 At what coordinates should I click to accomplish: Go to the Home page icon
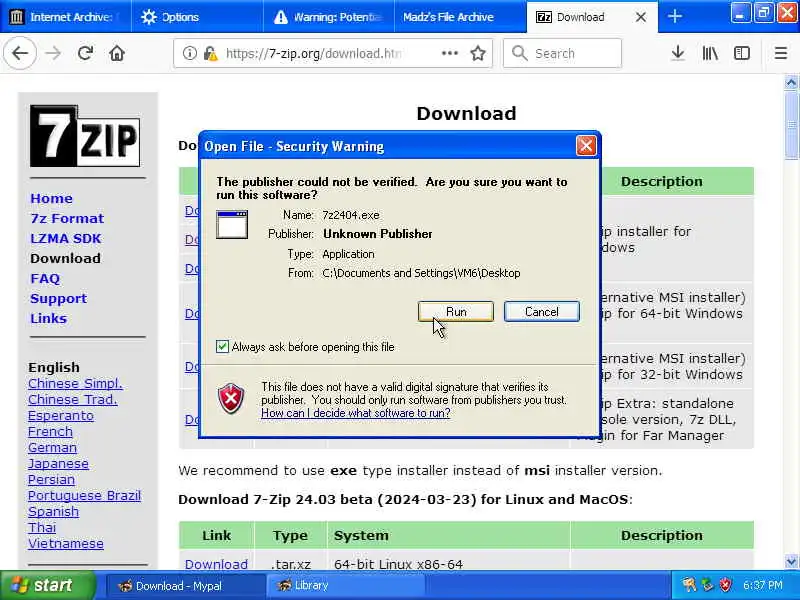(117, 53)
